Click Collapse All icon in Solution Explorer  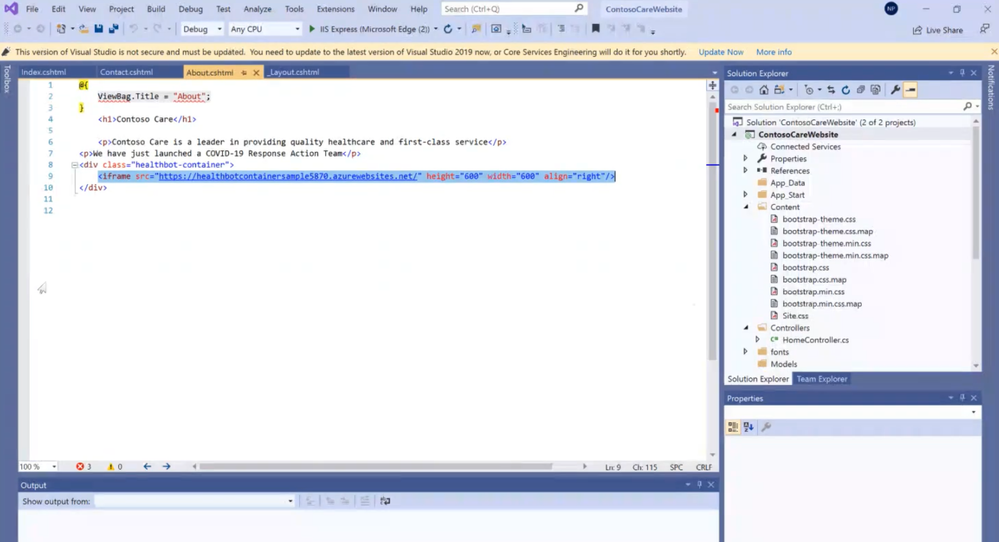pos(861,90)
